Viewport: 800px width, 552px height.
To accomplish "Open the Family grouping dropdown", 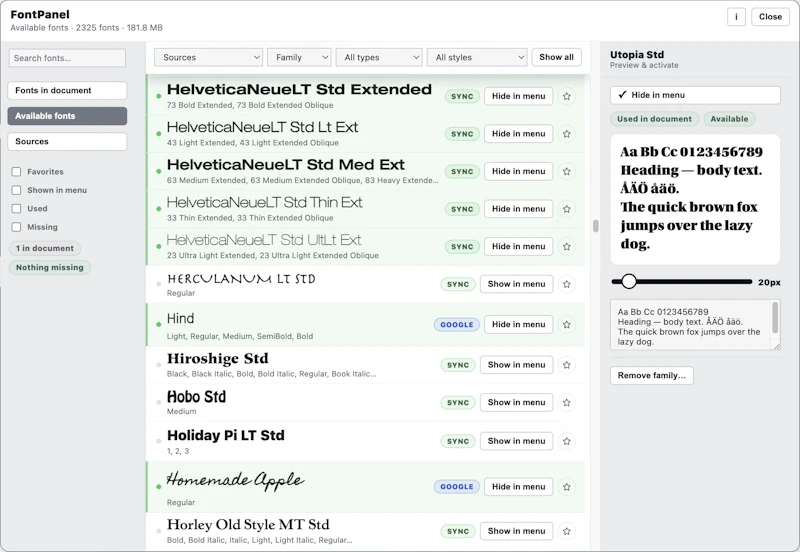I will pos(299,57).
